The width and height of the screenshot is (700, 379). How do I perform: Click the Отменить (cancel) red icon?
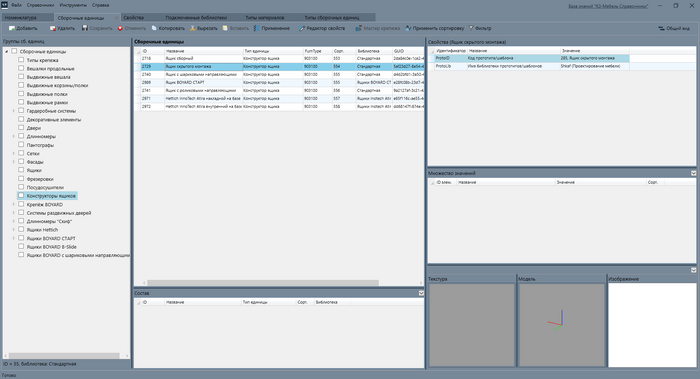(x=120, y=28)
